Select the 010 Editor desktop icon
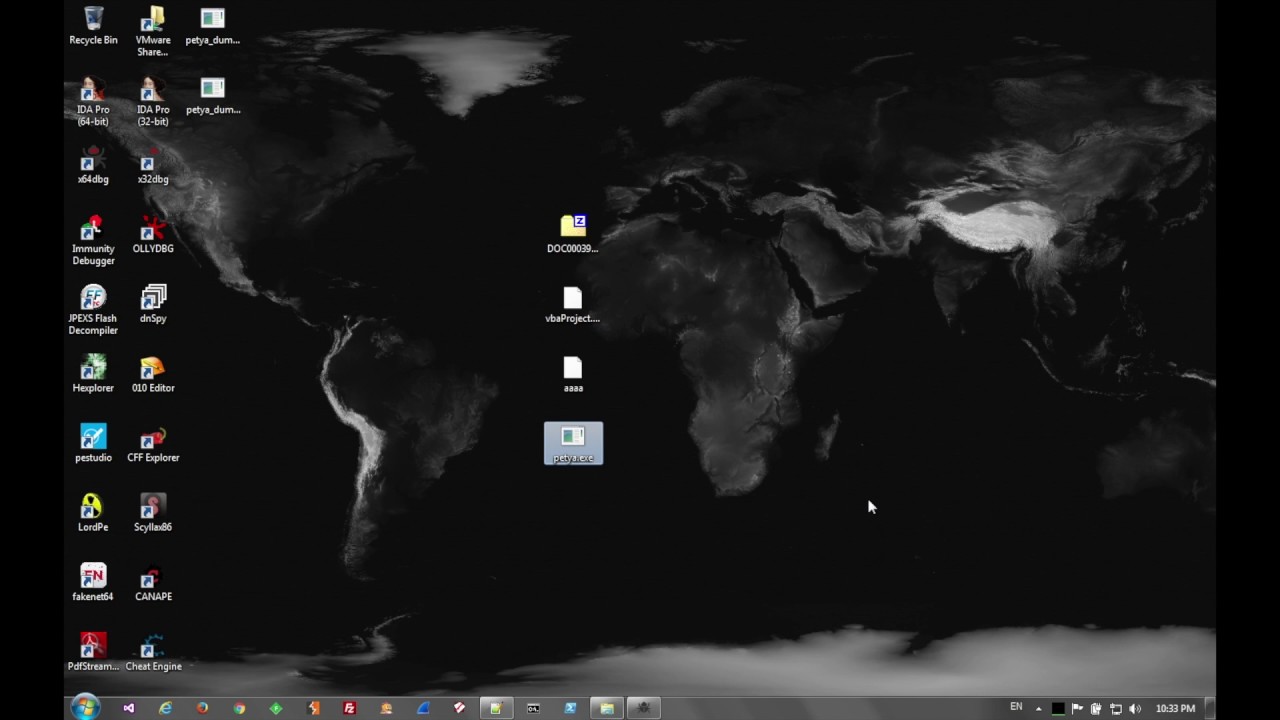The width and height of the screenshot is (1280, 720). coord(153,374)
